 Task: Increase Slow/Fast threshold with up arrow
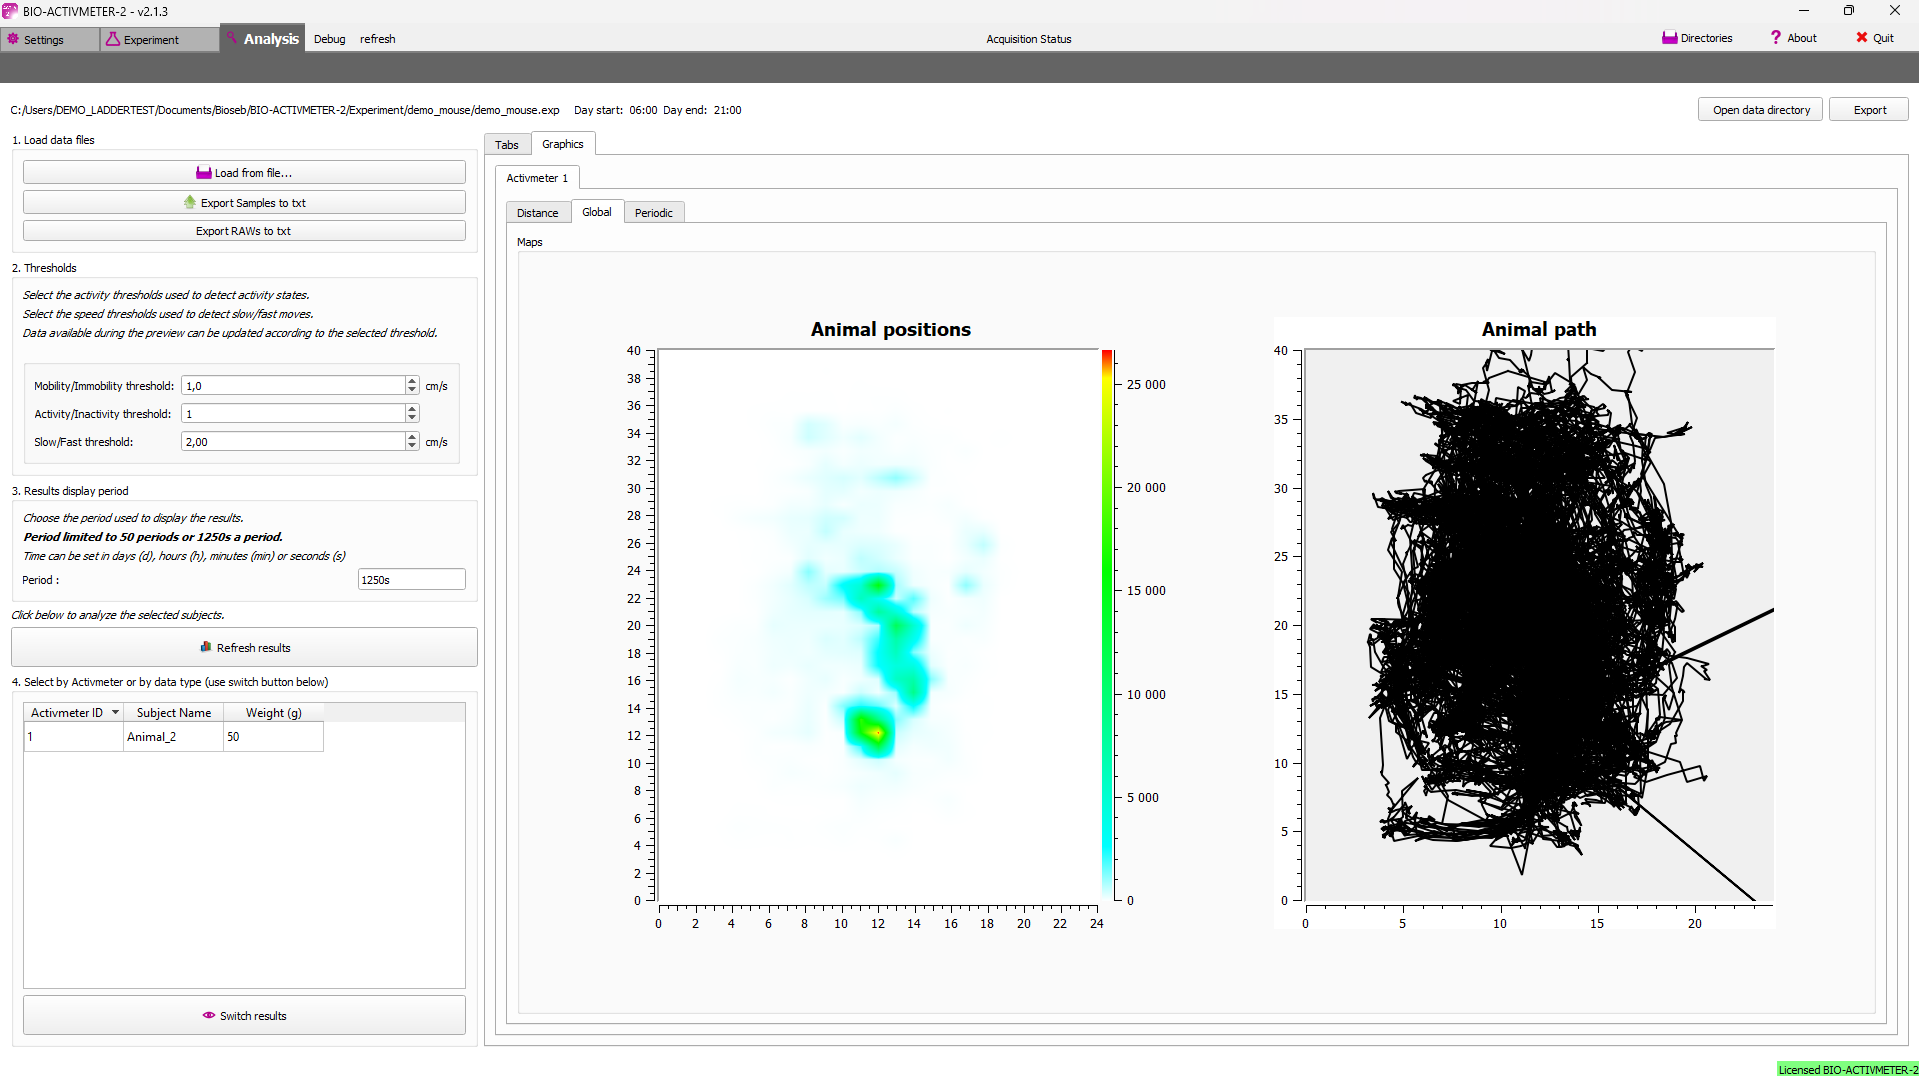click(x=412, y=437)
